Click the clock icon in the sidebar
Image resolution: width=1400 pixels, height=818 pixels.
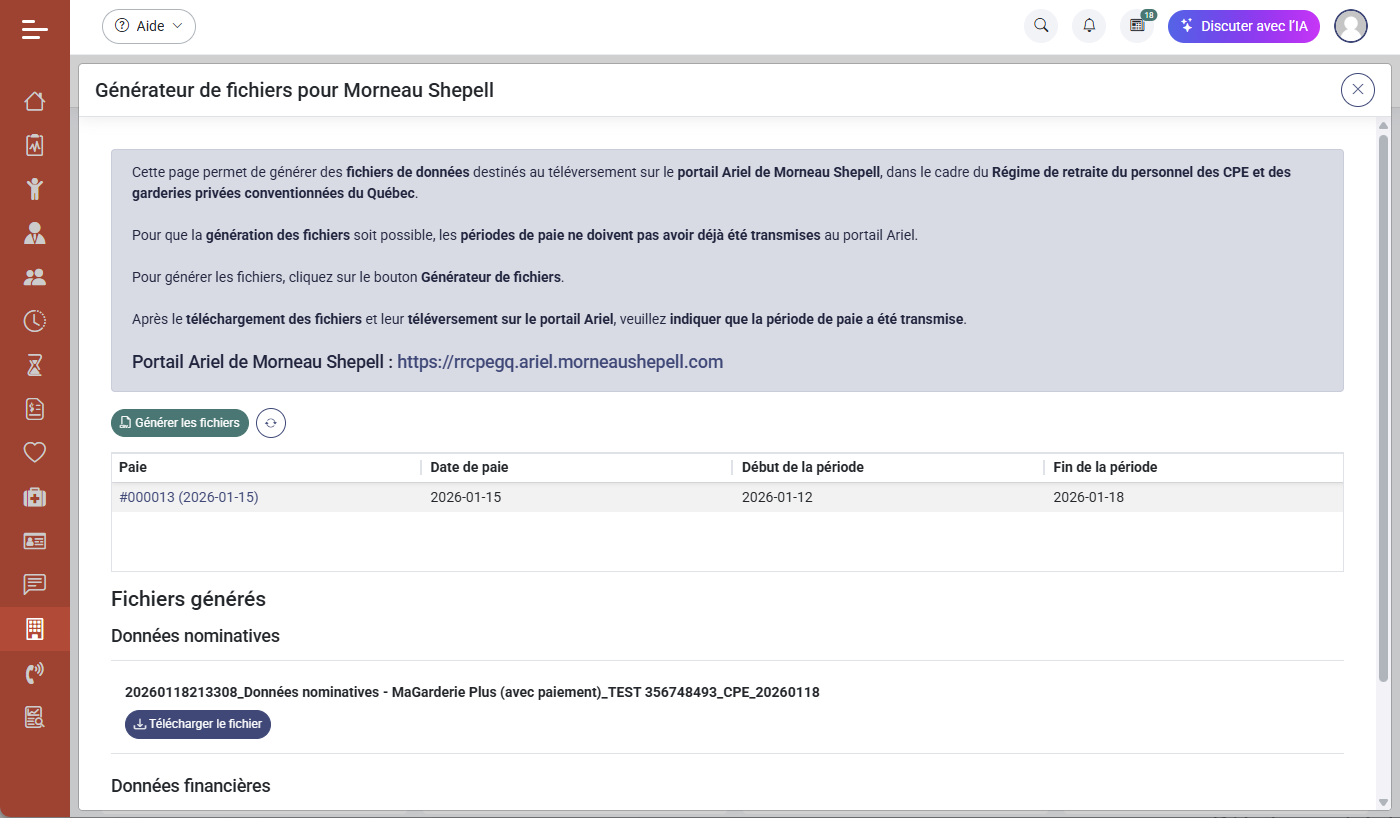pos(35,321)
